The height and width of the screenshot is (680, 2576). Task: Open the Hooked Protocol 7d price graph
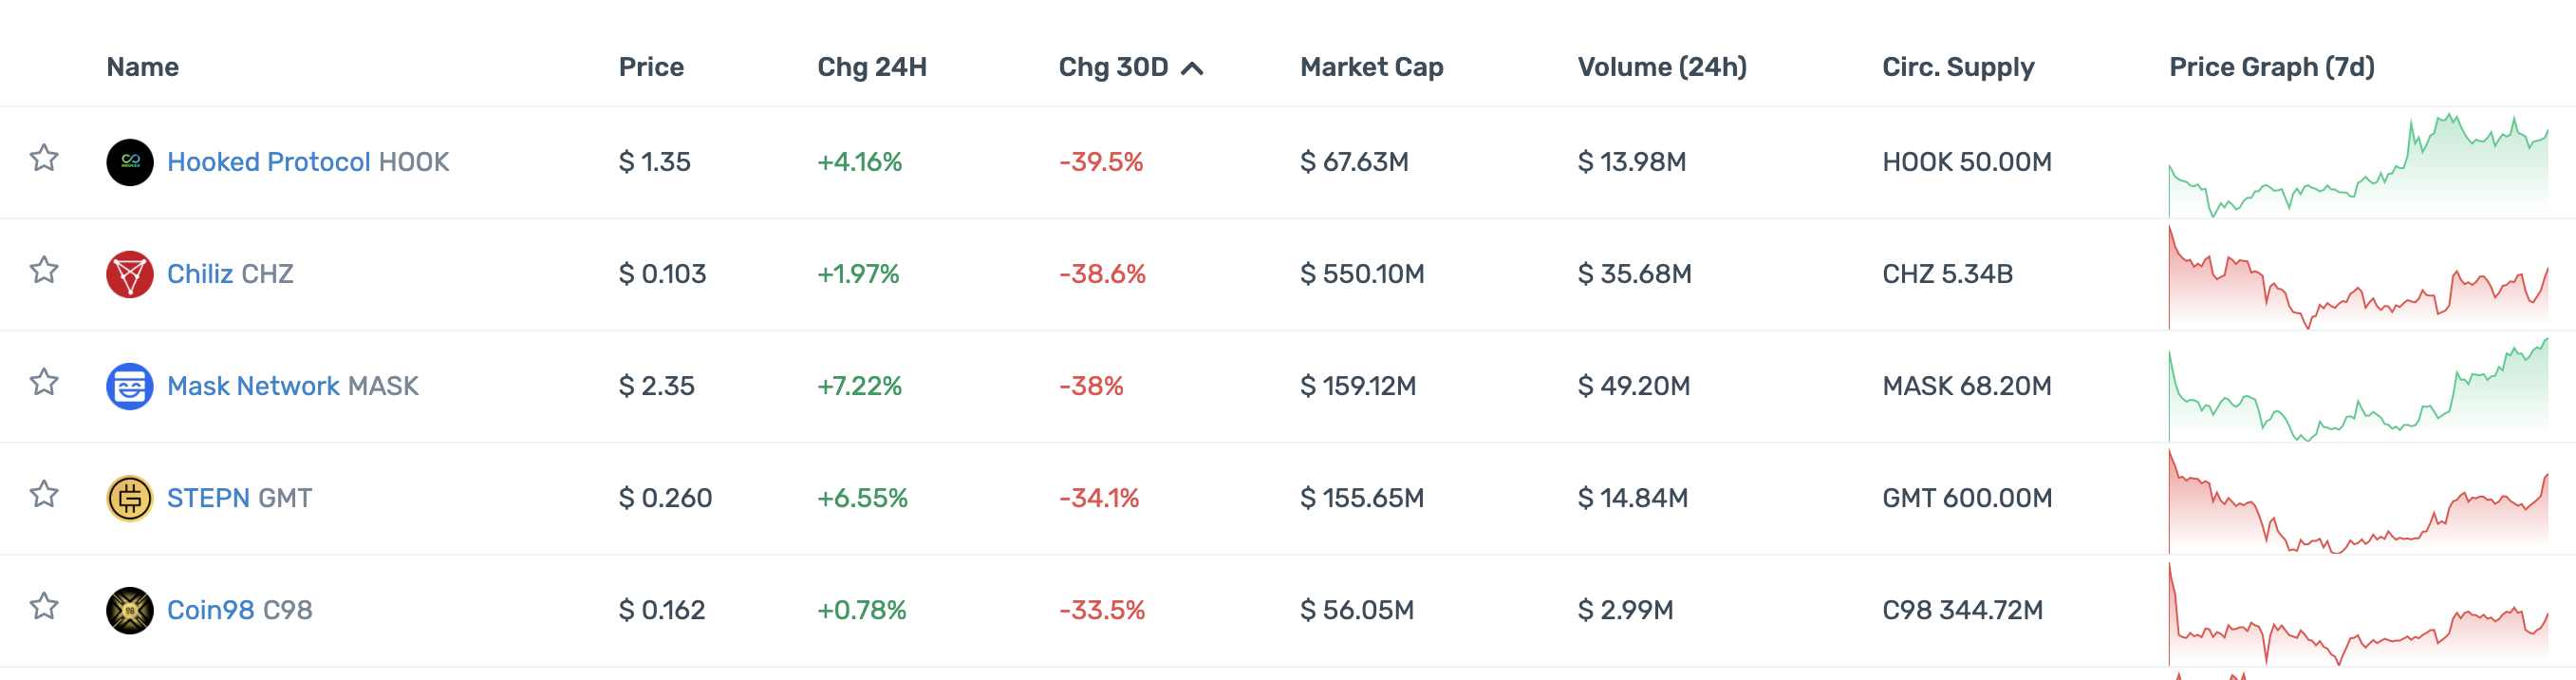(x=2357, y=165)
